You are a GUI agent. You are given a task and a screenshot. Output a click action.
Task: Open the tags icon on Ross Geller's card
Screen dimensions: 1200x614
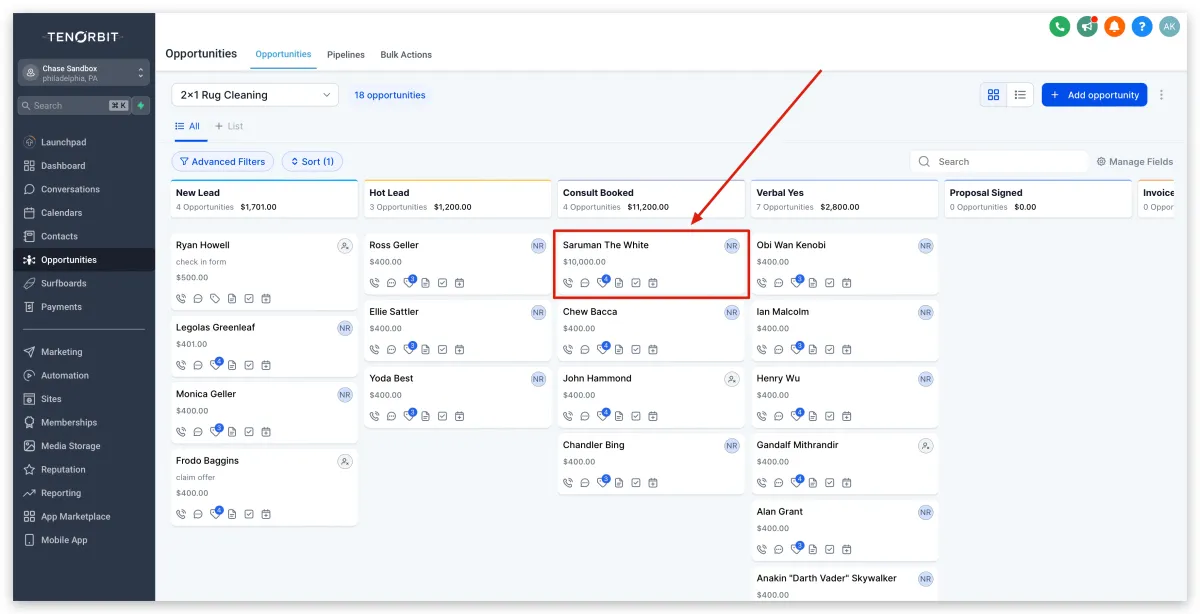tap(409, 283)
